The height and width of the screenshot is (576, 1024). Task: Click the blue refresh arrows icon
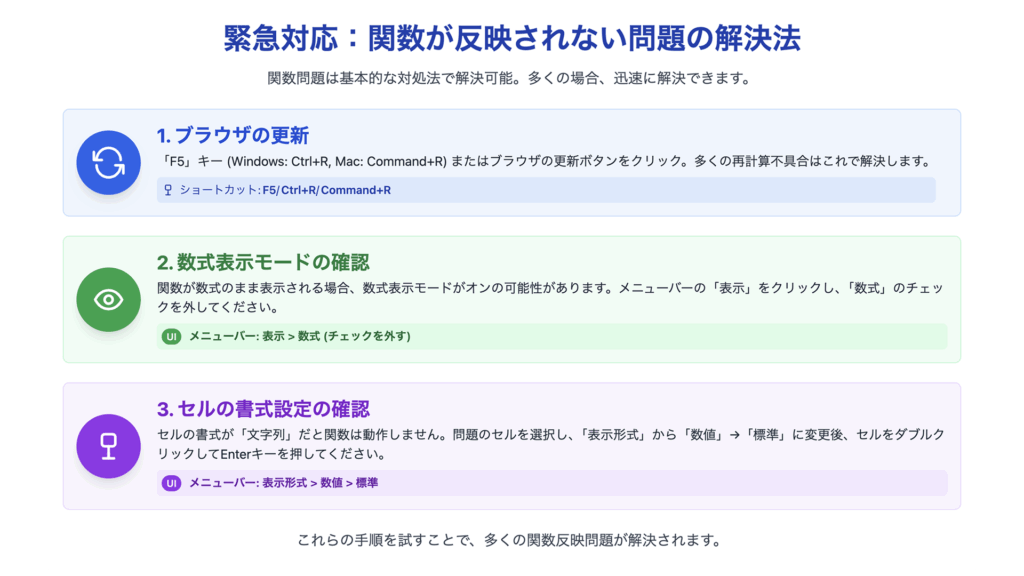[108, 163]
